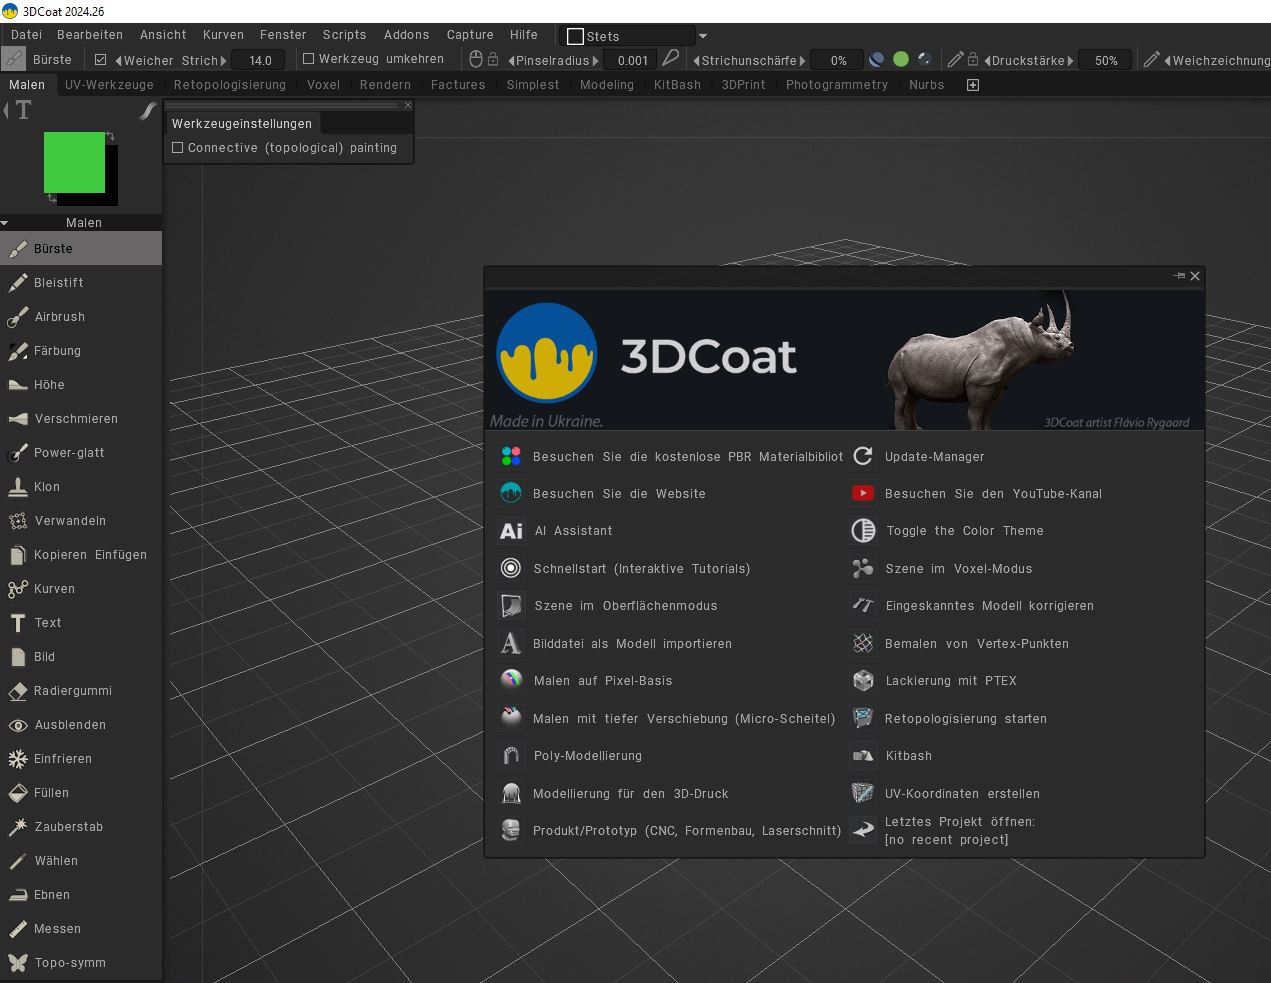Screen dimensions: 1271x983
Task: Switch to the Photogrammetry tab
Action: point(837,85)
